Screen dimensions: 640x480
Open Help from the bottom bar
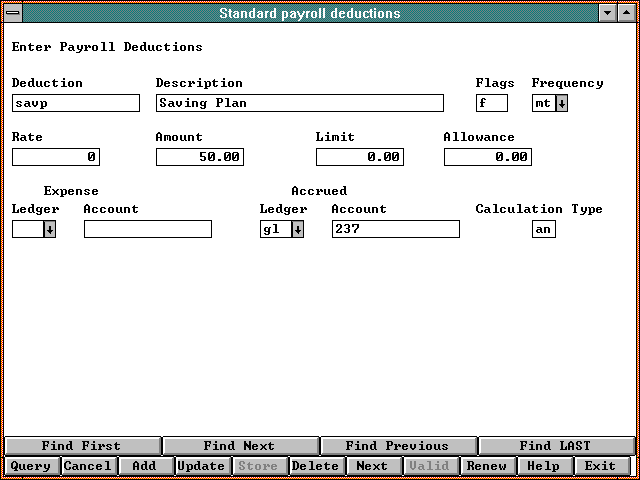tap(543, 466)
